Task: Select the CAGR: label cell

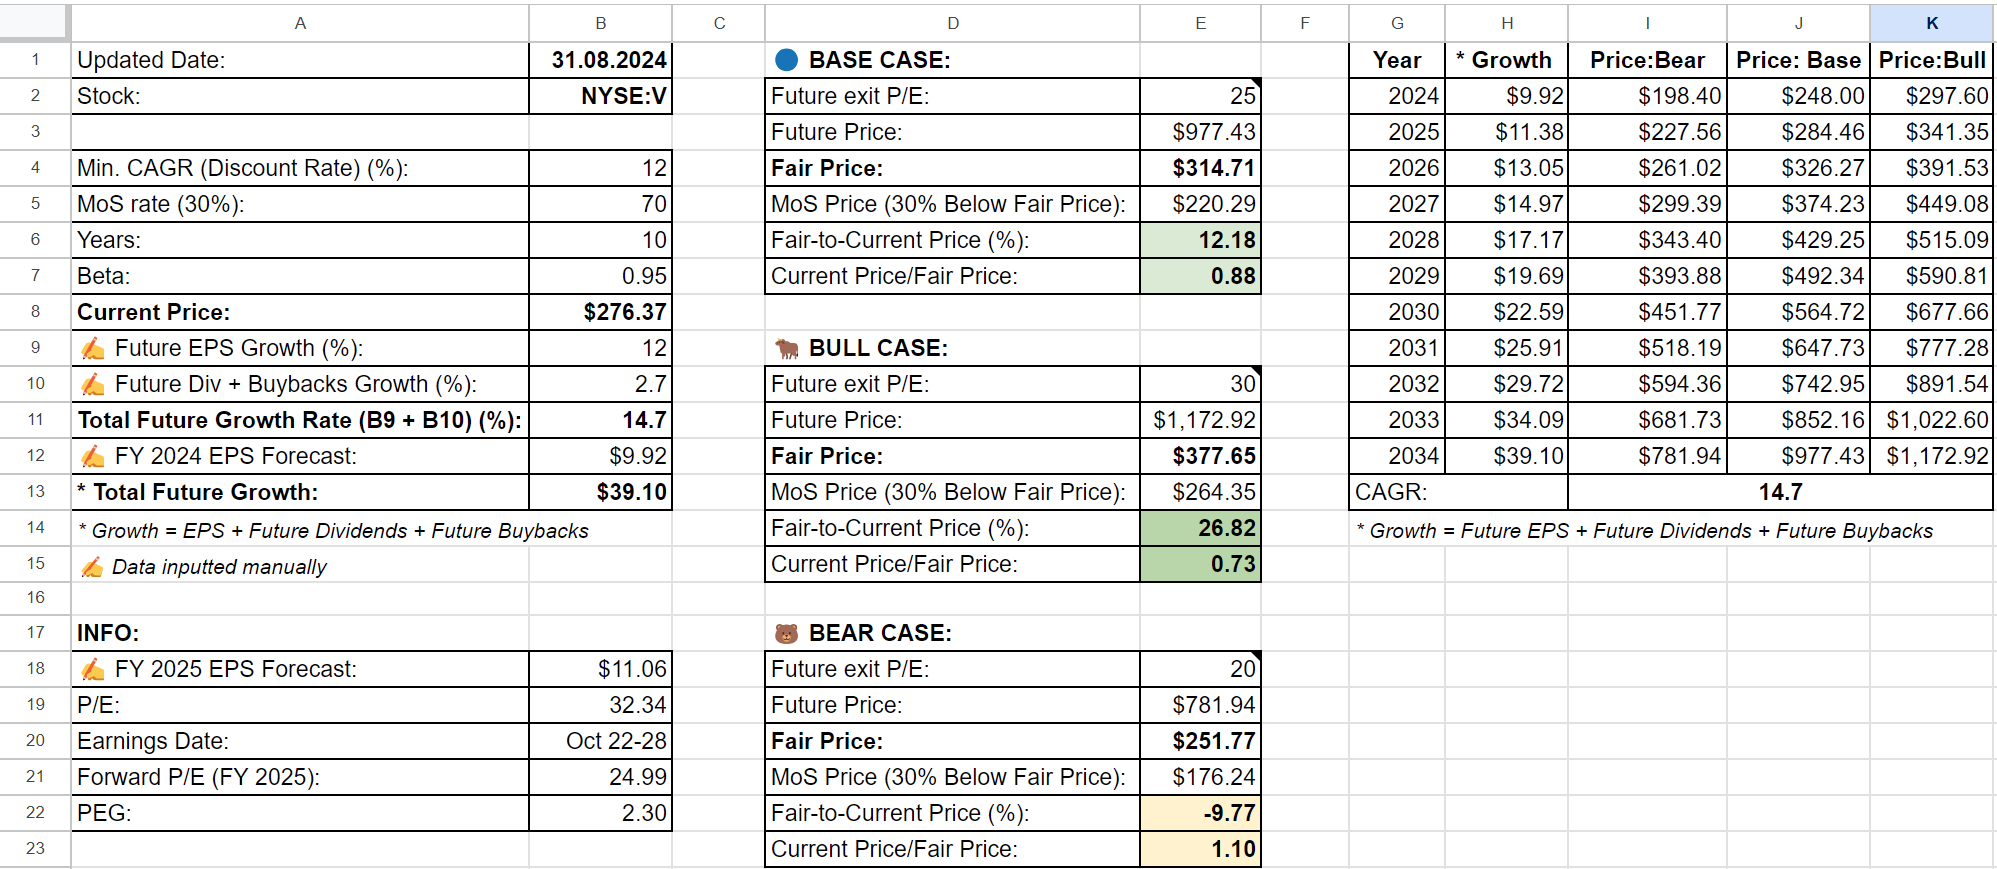Action: click(1458, 492)
